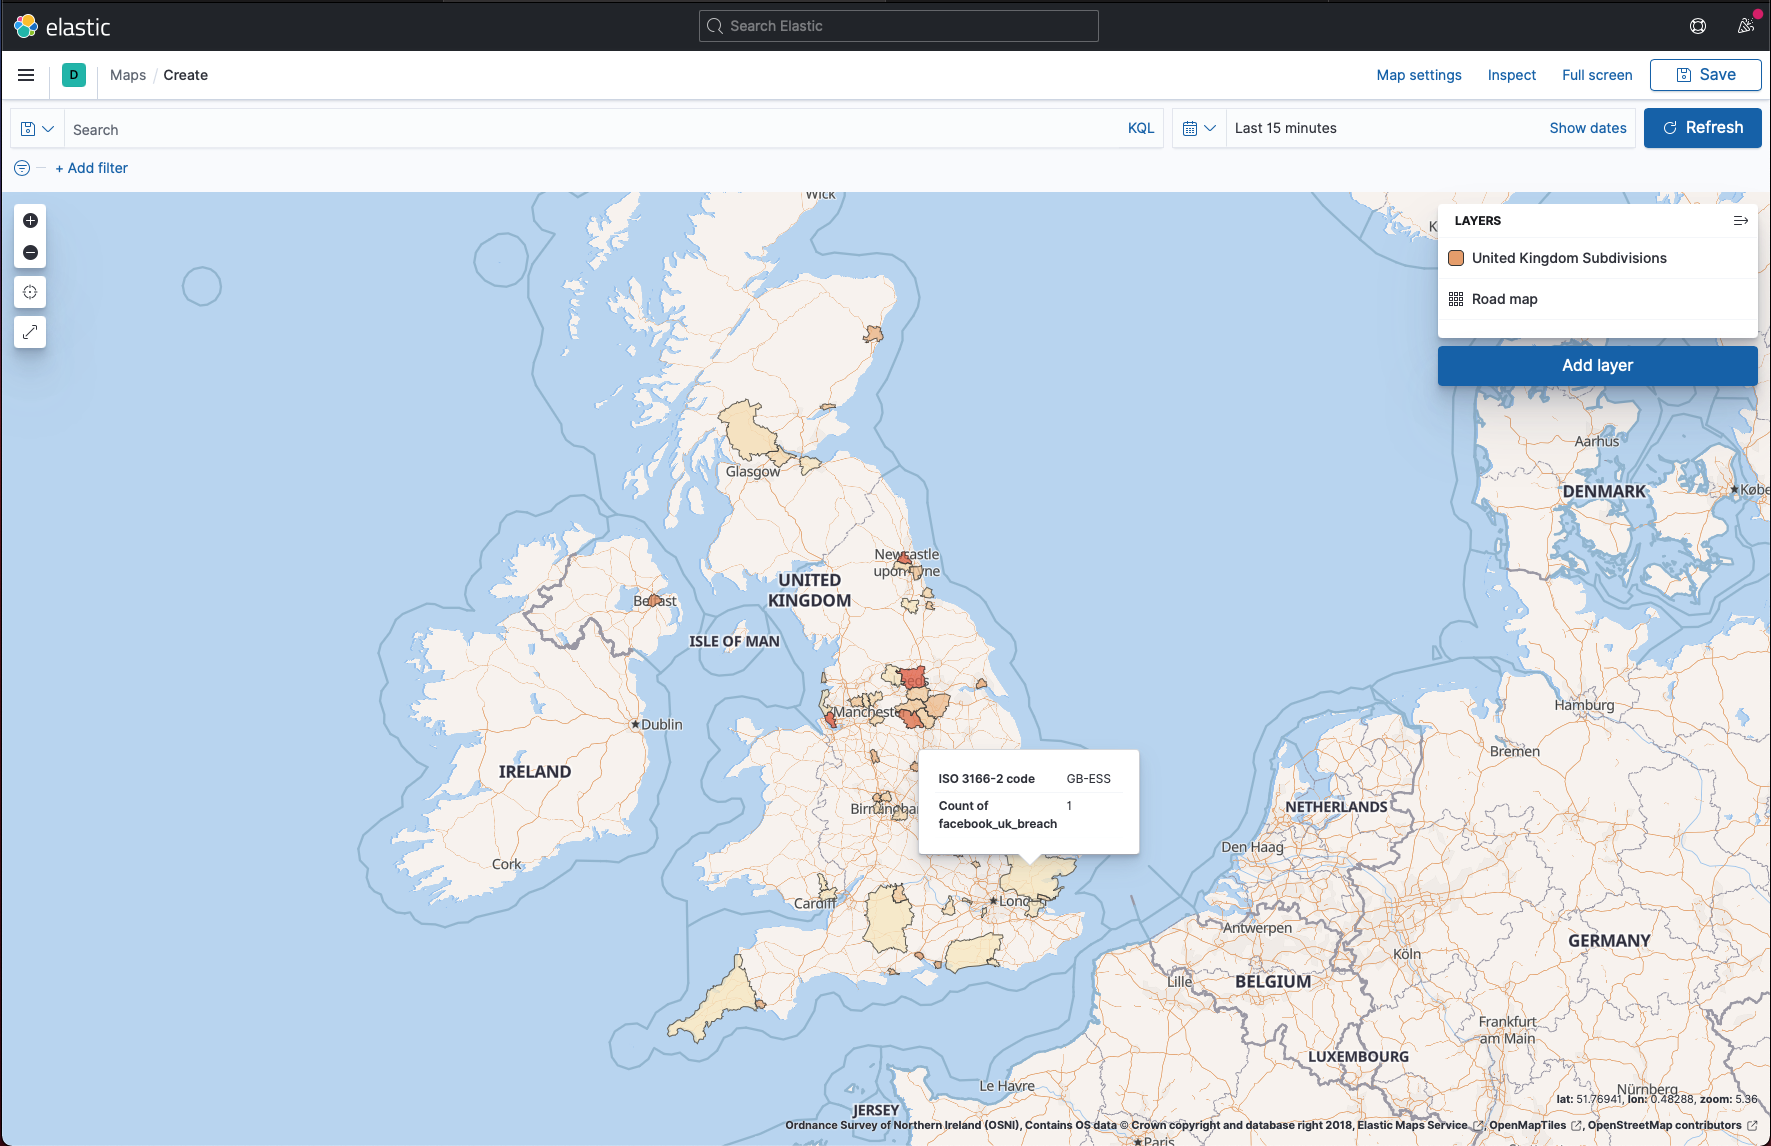Open the saved query dropdown menu
1771x1146 pixels.
(37, 129)
